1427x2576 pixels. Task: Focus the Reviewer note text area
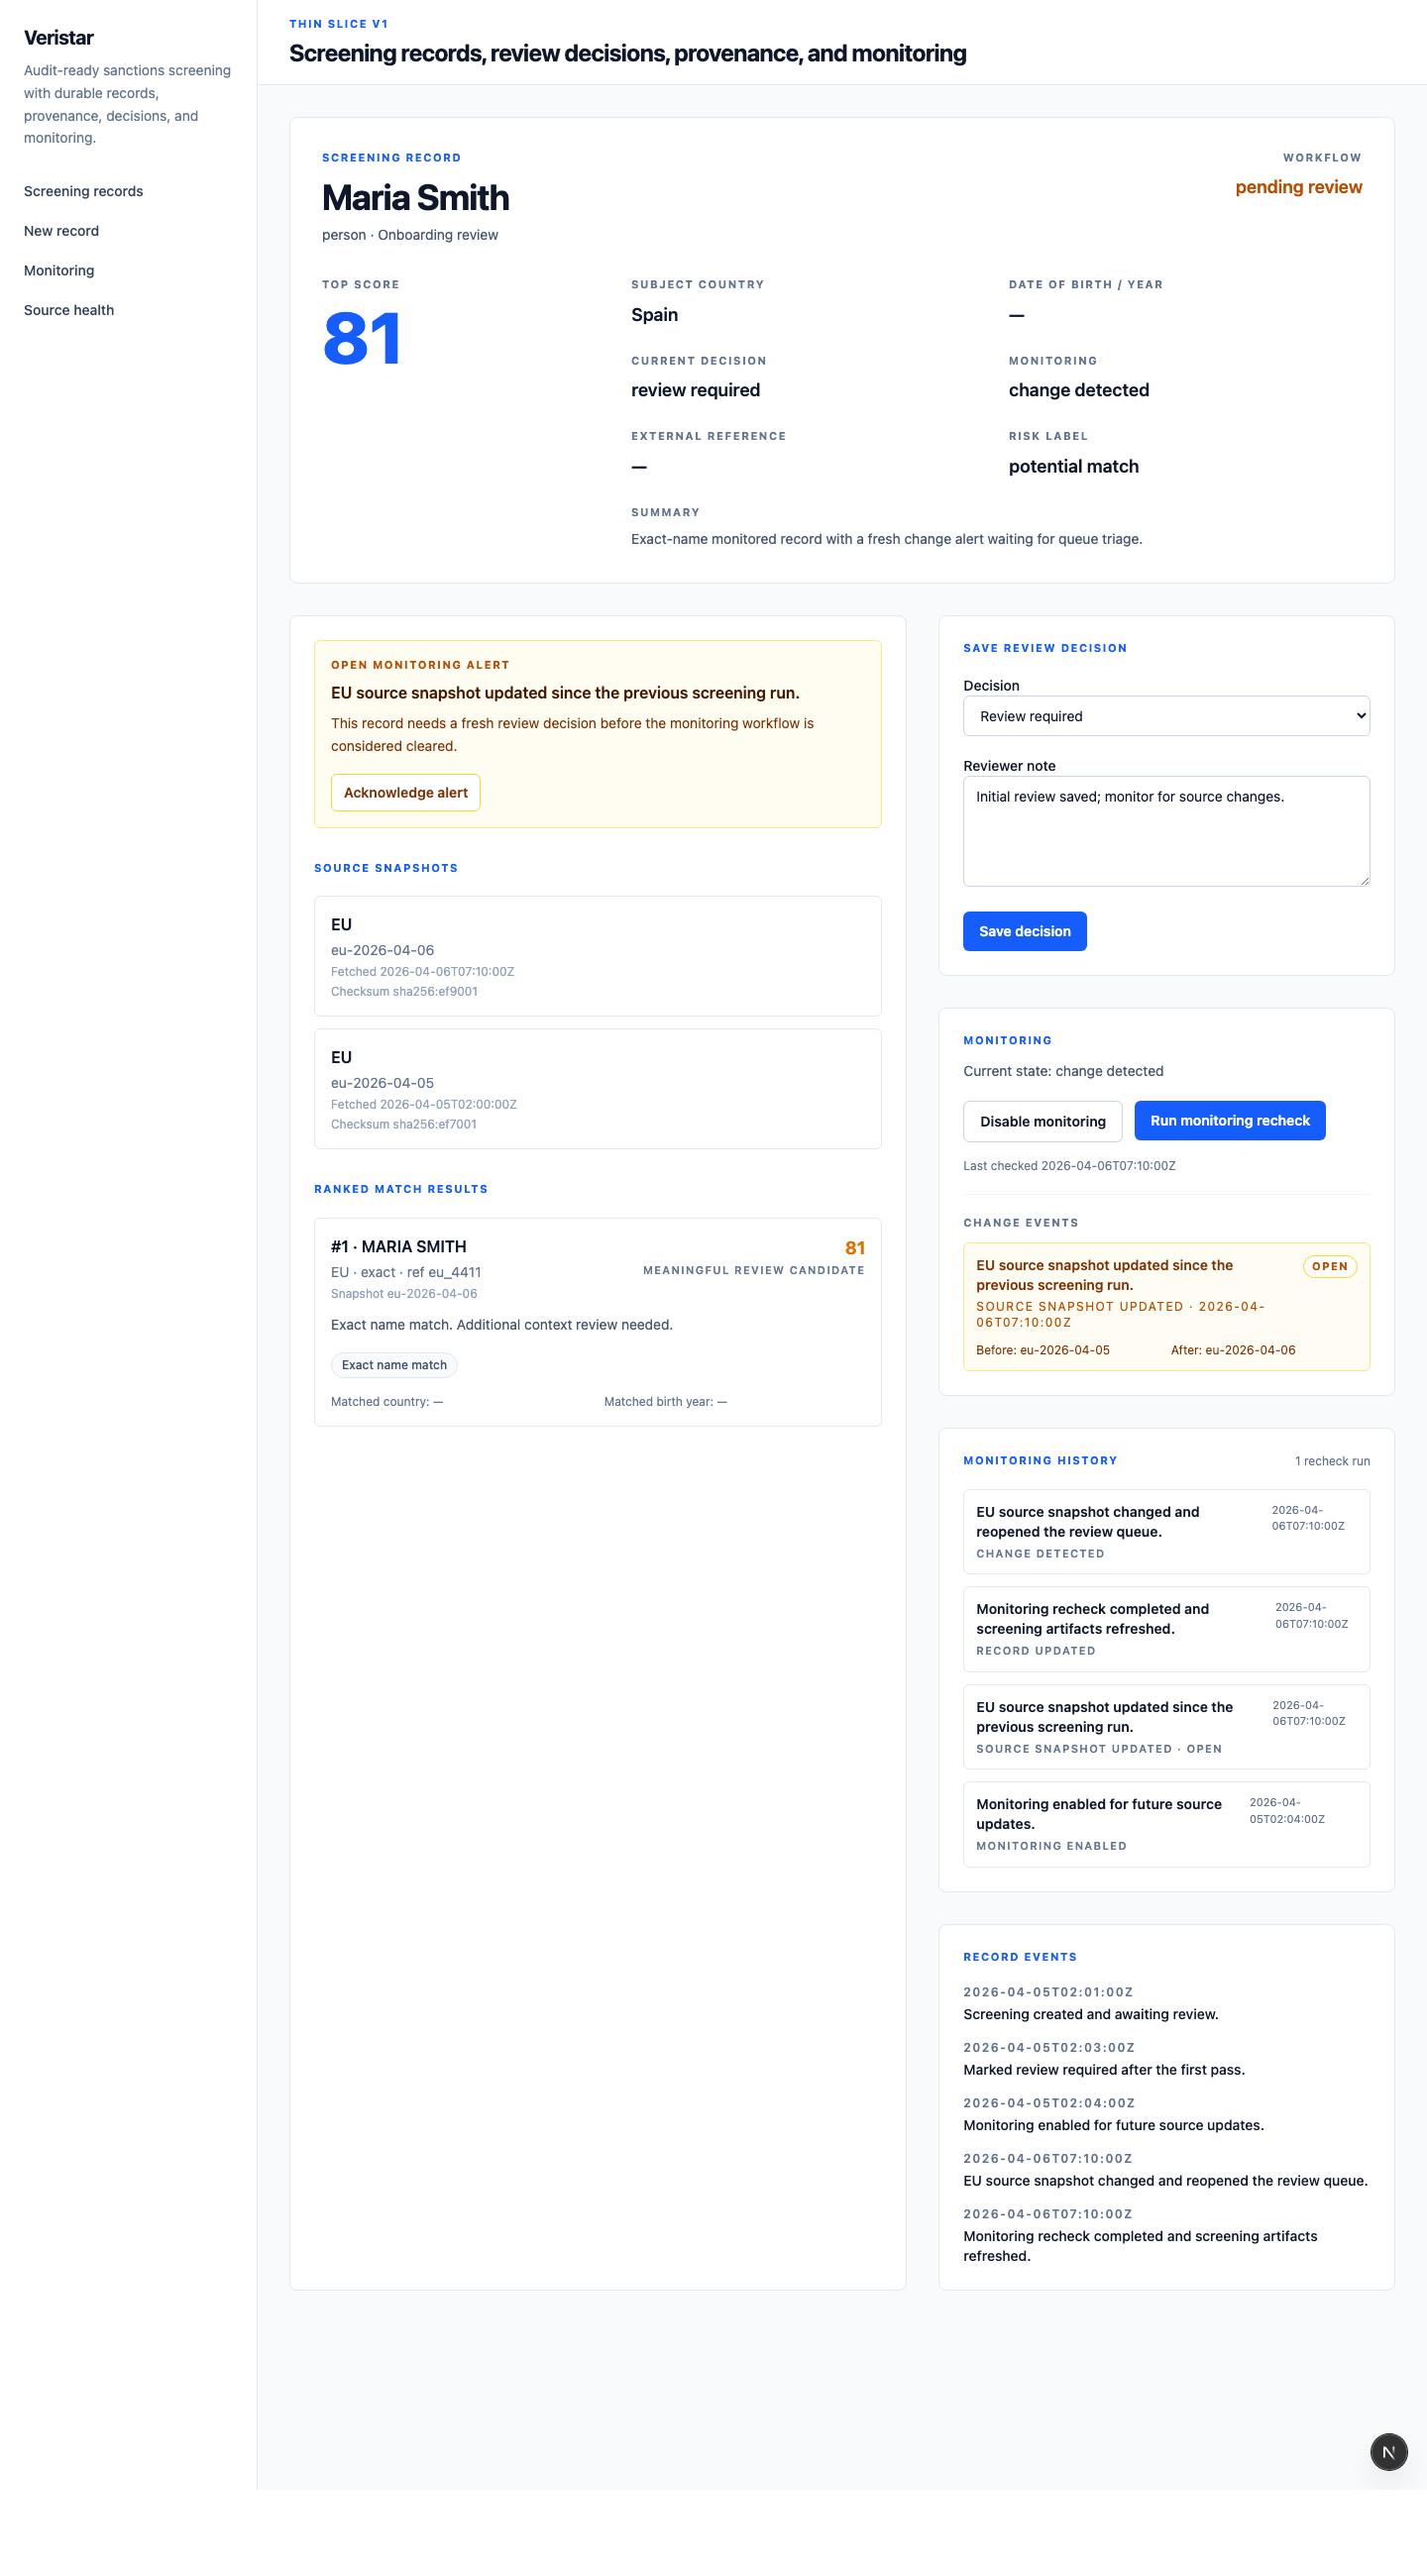pos(1165,830)
